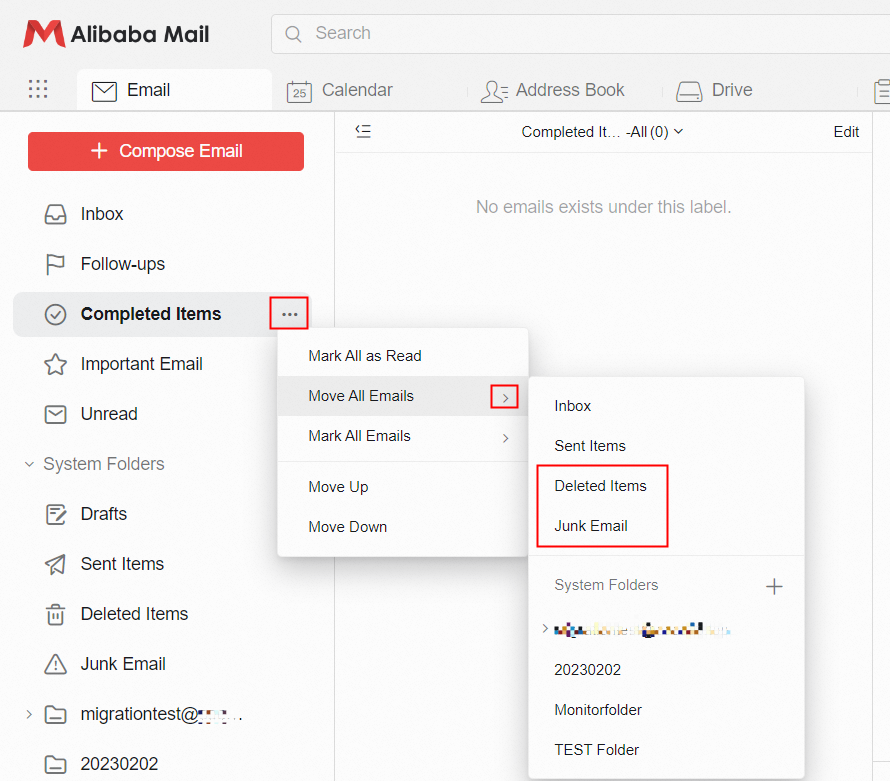
Task: Click the Drafts icon in System Folders
Action: tap(55, 513)
